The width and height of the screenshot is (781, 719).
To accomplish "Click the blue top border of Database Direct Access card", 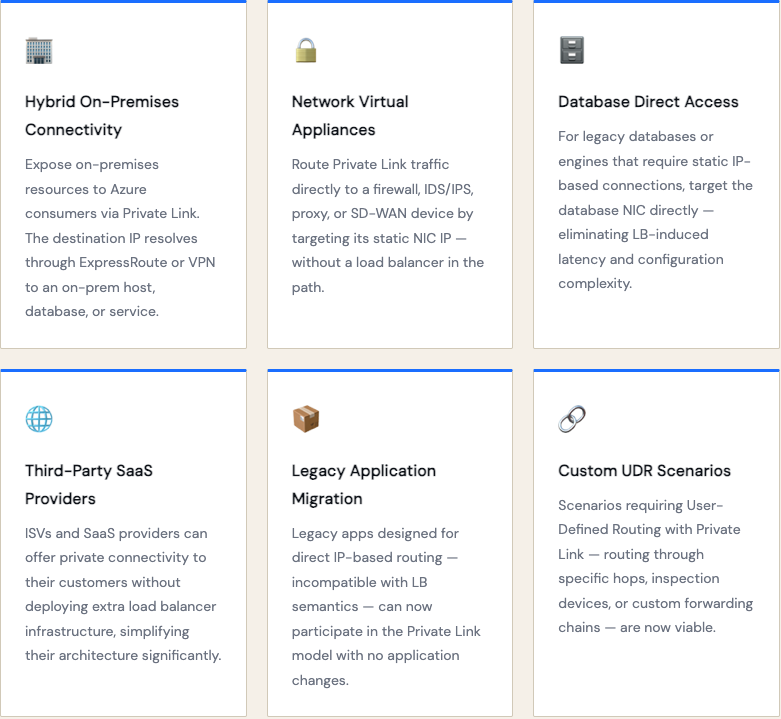I will [x=656, y=2].
